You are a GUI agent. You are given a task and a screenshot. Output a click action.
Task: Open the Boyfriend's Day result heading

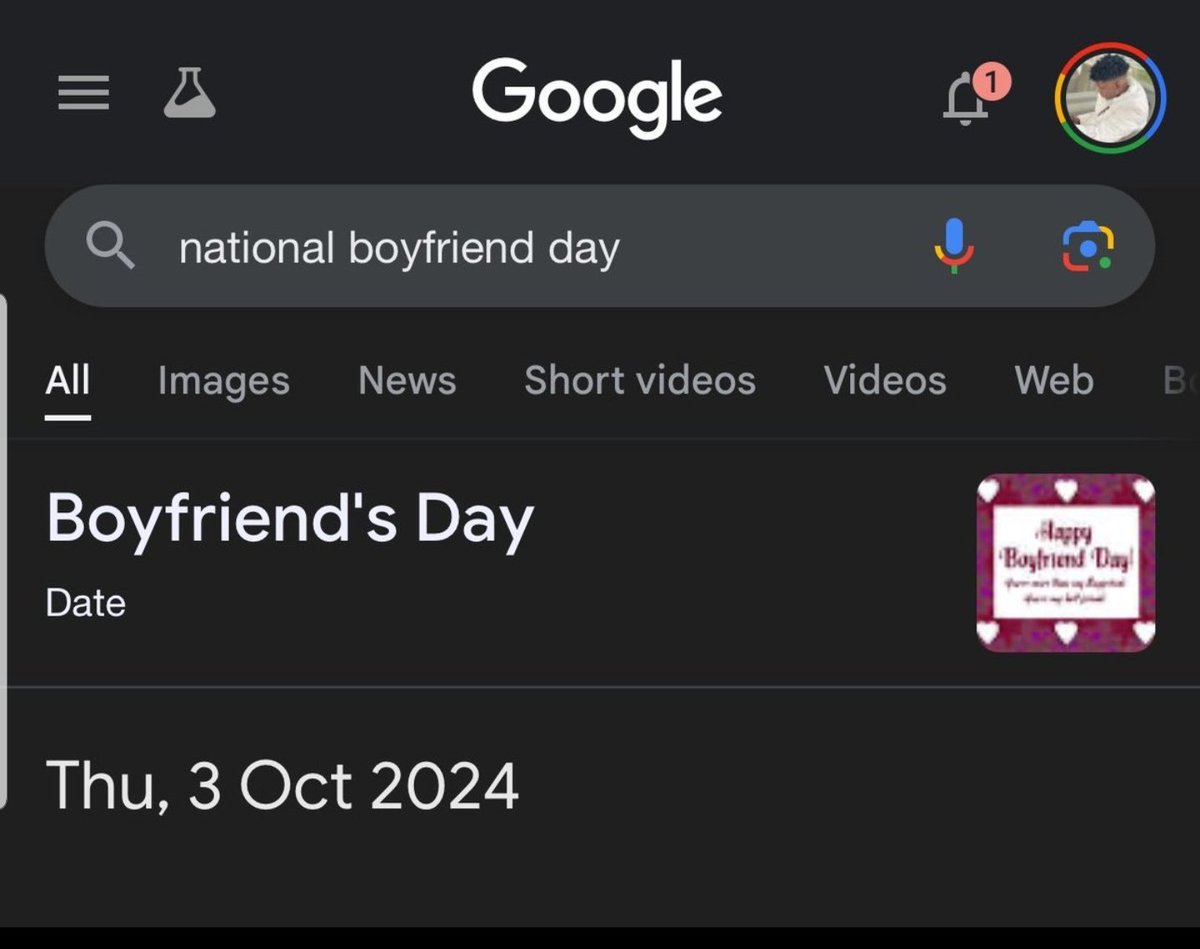[290, 517]
